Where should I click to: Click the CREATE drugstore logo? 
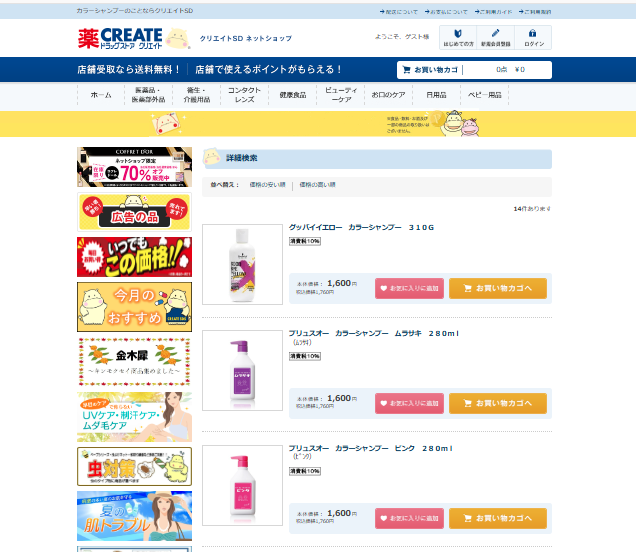point(120,39)
